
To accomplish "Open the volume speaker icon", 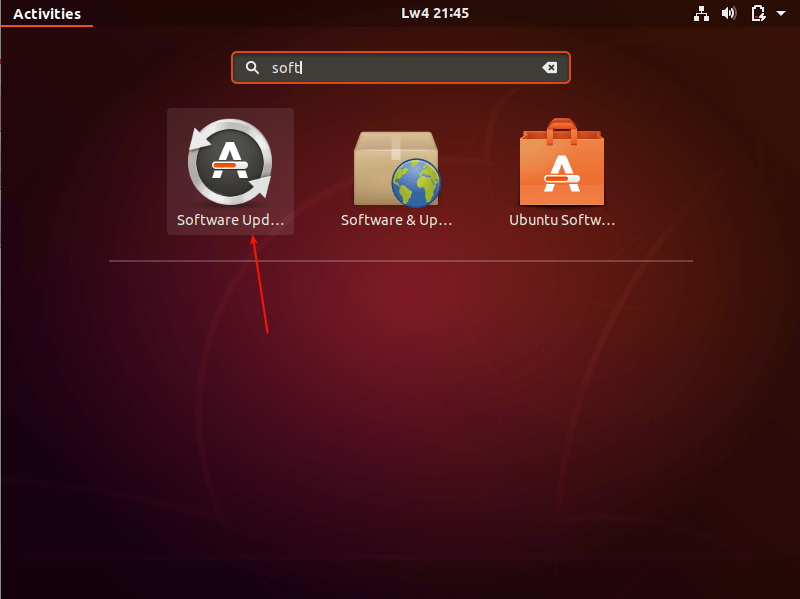I will pyautogui.click(x=729, y=13).
